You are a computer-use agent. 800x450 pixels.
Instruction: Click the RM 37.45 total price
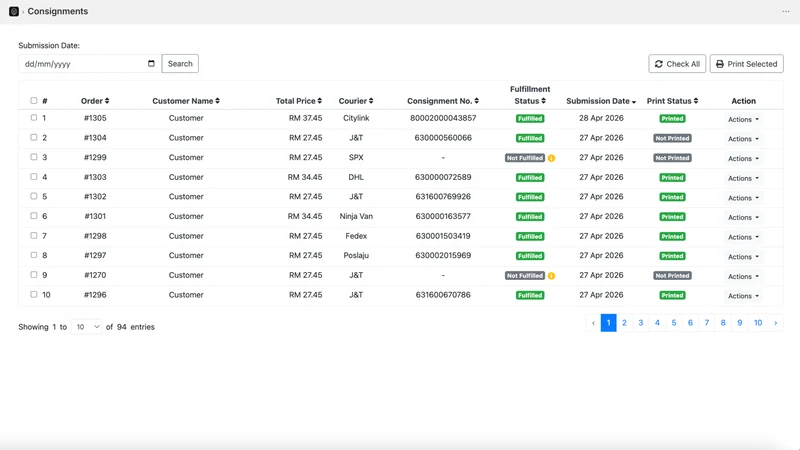(305, 118)
